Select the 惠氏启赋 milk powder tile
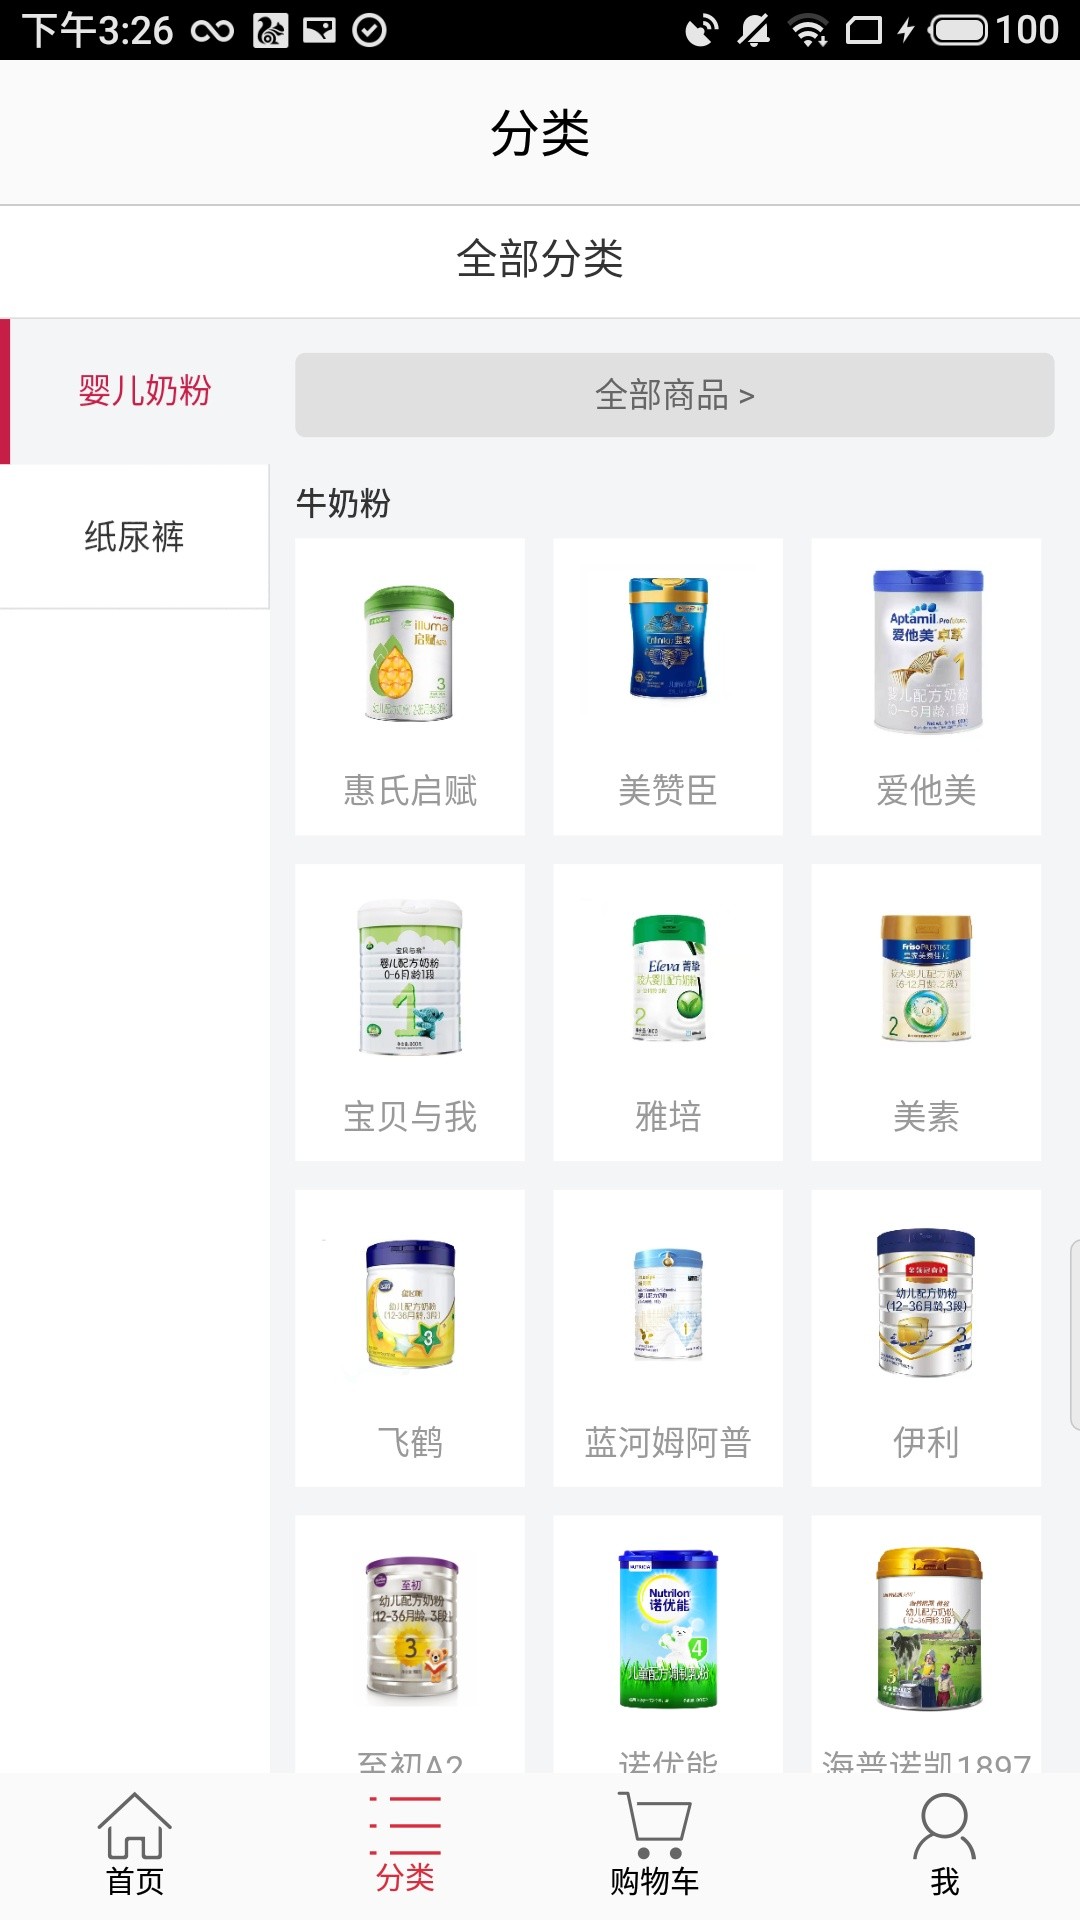 [410, 687]
